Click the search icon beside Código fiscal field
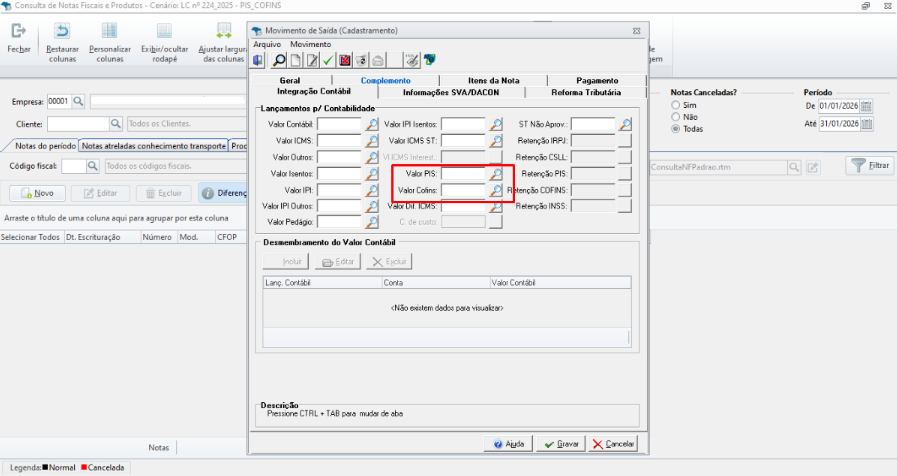 coord(93,166)
